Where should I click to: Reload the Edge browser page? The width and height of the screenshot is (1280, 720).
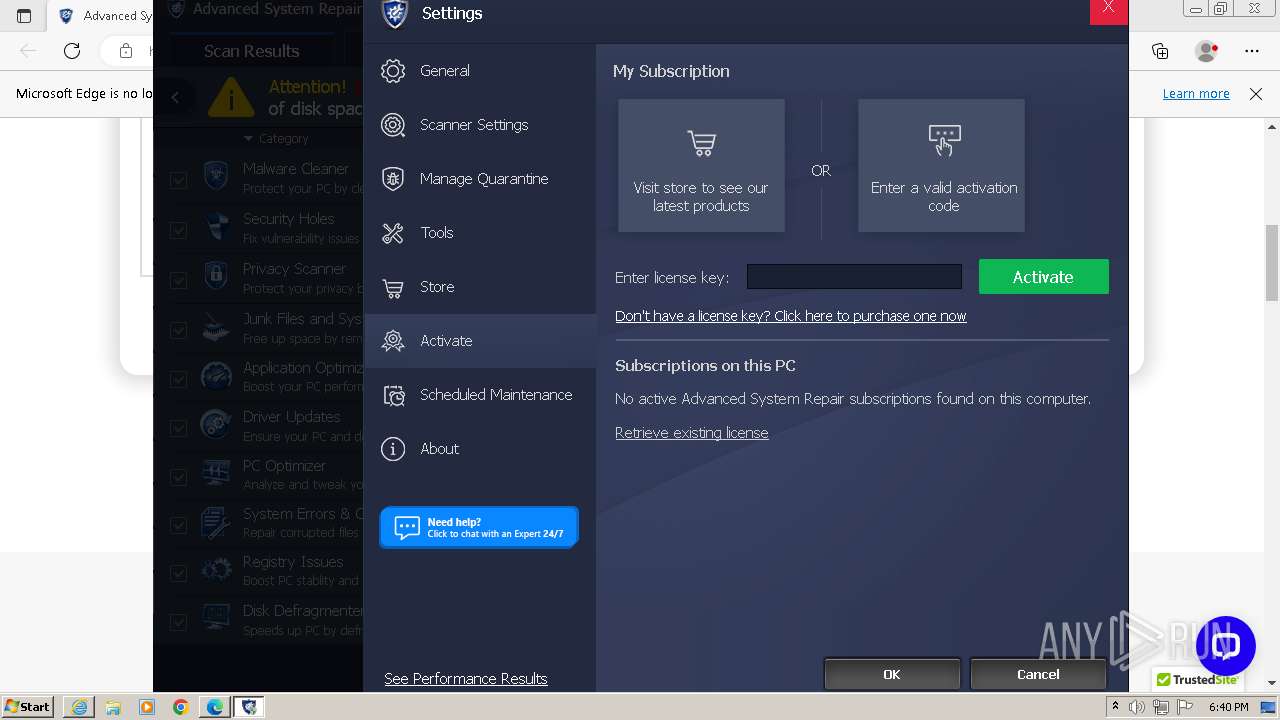coord(72,51)
